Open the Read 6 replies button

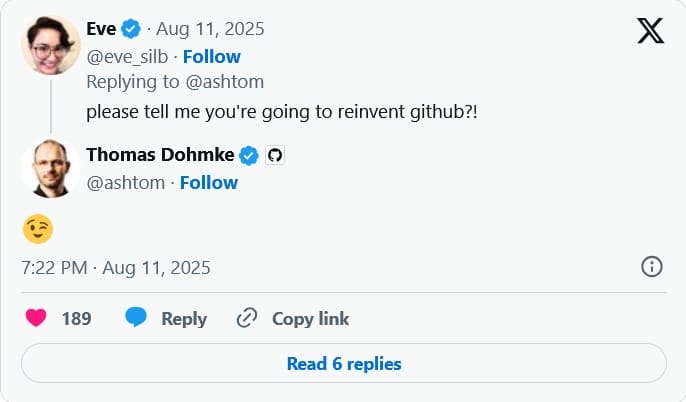[343, 363]
